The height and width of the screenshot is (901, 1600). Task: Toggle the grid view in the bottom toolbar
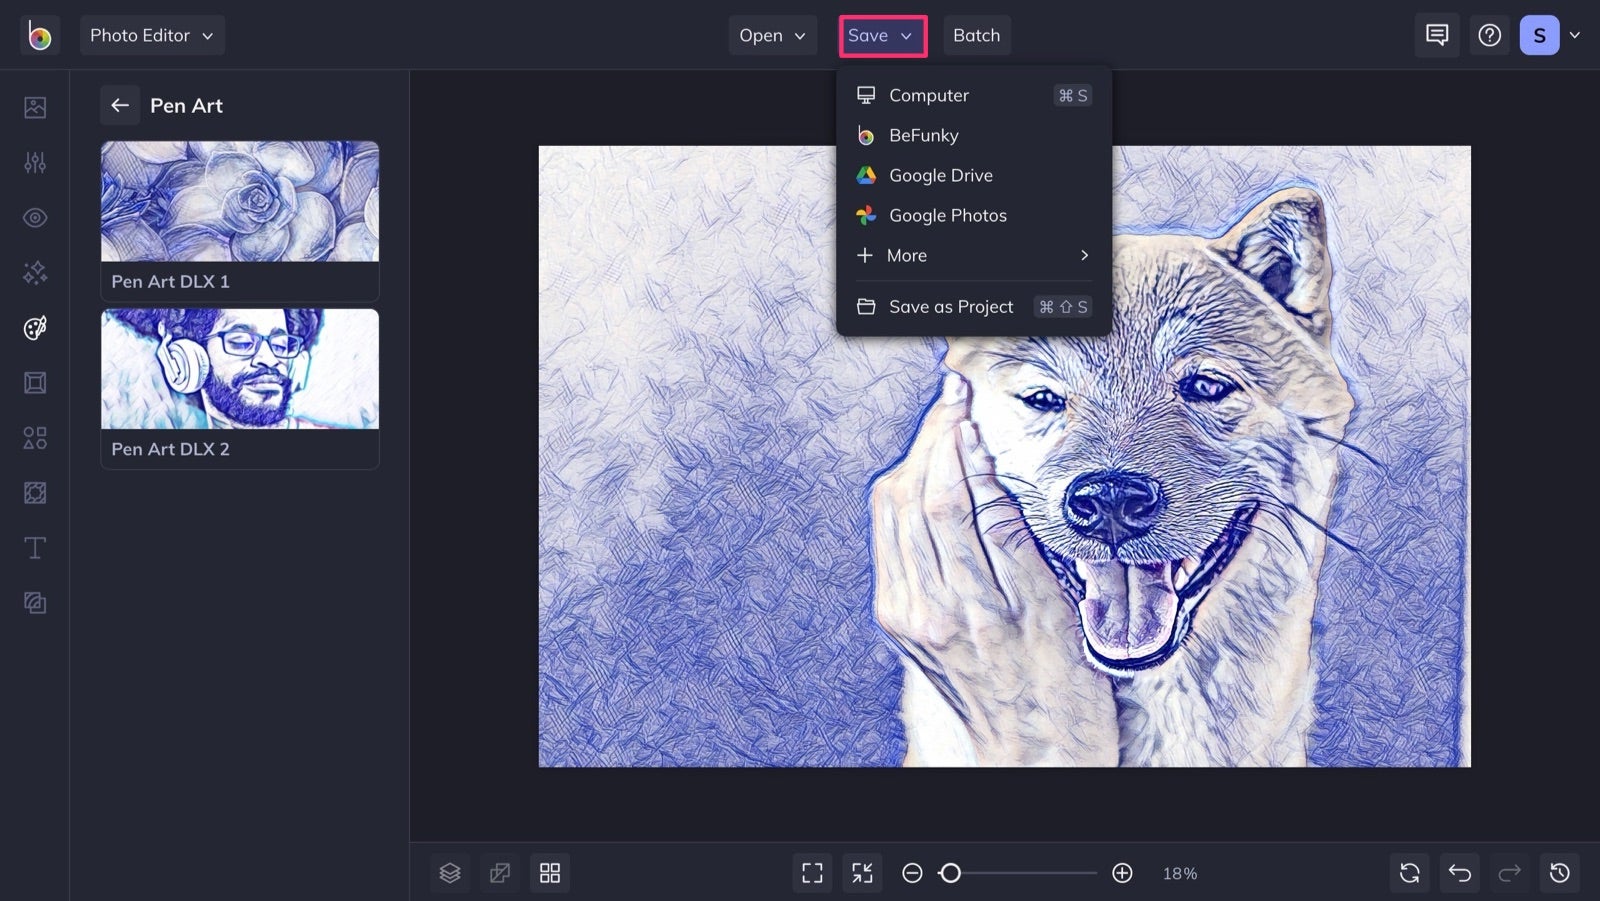[550, 872]
